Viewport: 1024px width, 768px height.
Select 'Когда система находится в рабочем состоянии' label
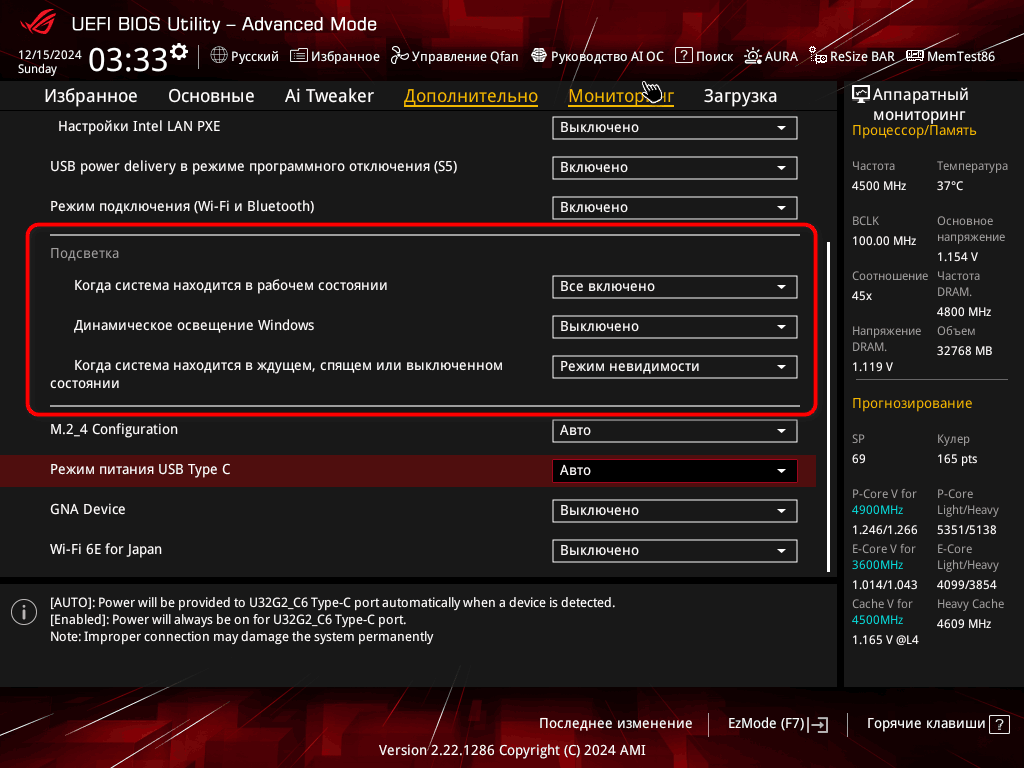pos(231,285)
